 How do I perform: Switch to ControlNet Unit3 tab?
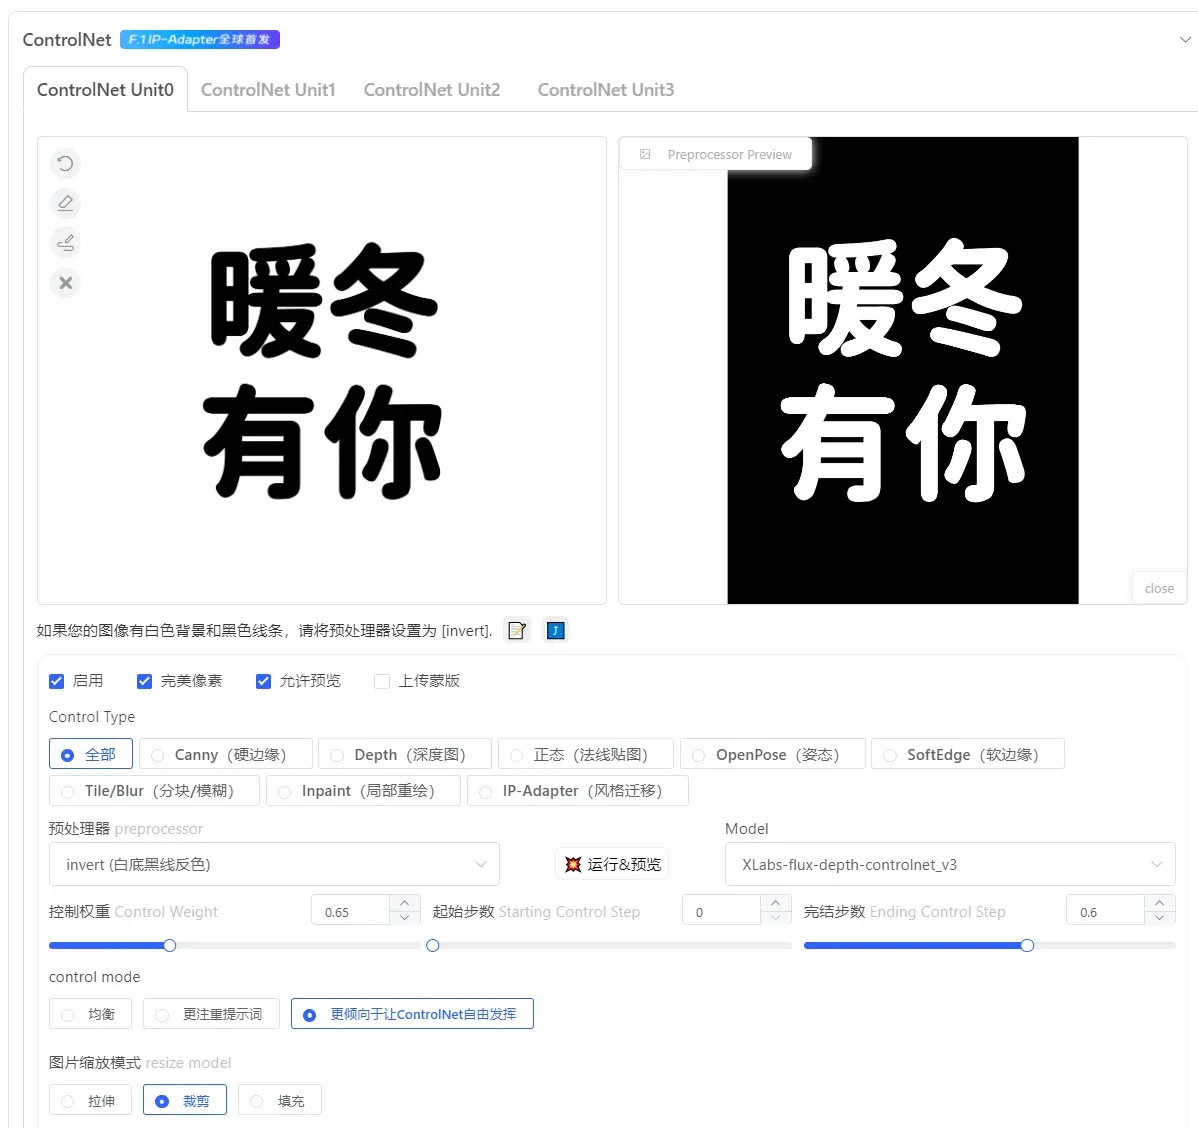(x=605, y=90)
